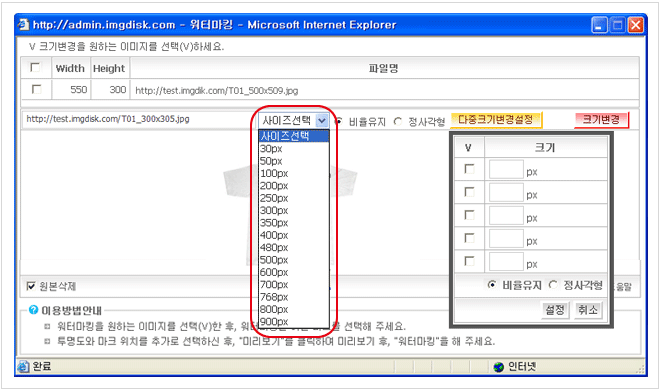
Task: Click the 취소 button in size panel
Action: tap(588, 310)
